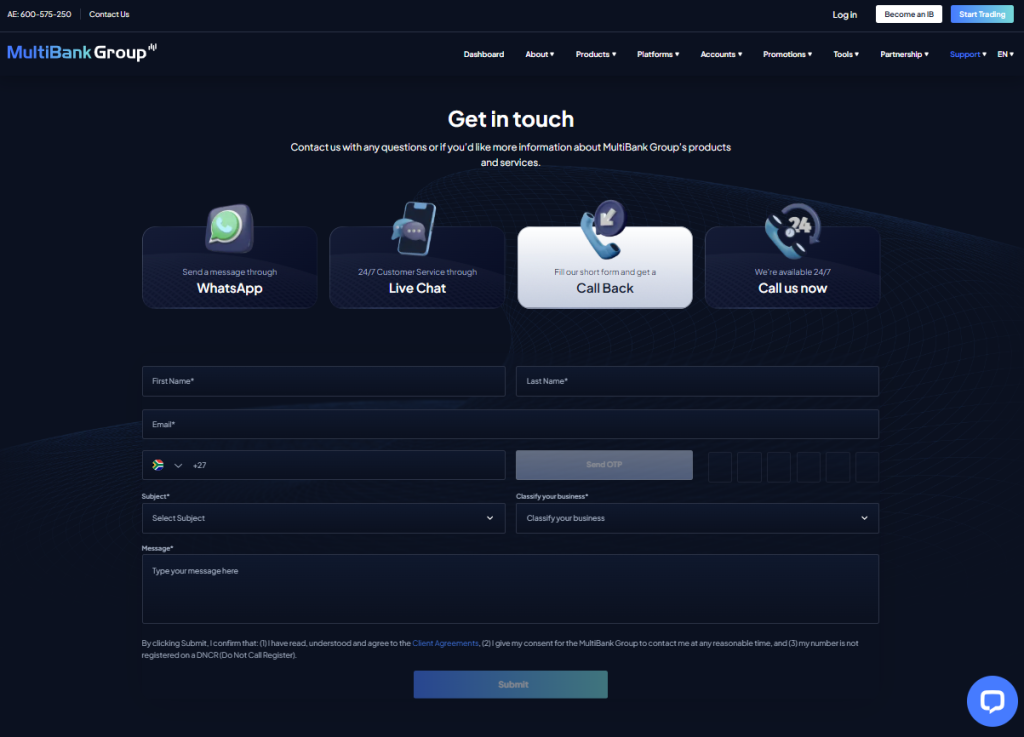Expand the Support menu
Screen dimensions: 1024x737
(967, 54)
